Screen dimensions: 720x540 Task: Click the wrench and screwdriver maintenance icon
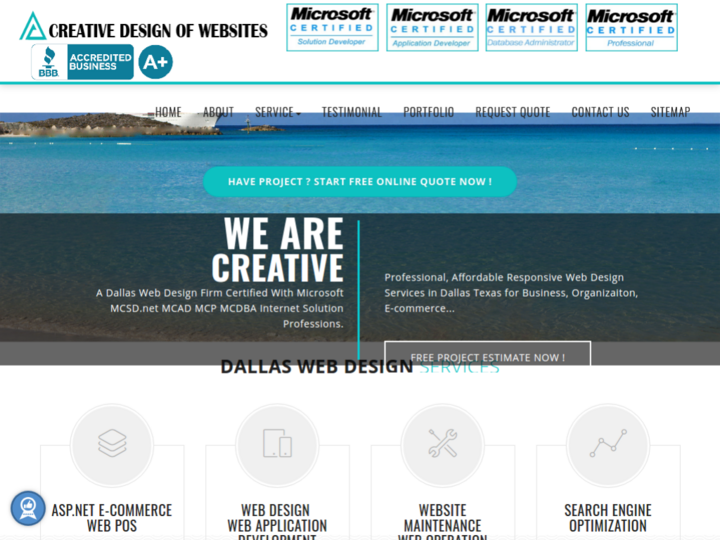tap(443, 444)
